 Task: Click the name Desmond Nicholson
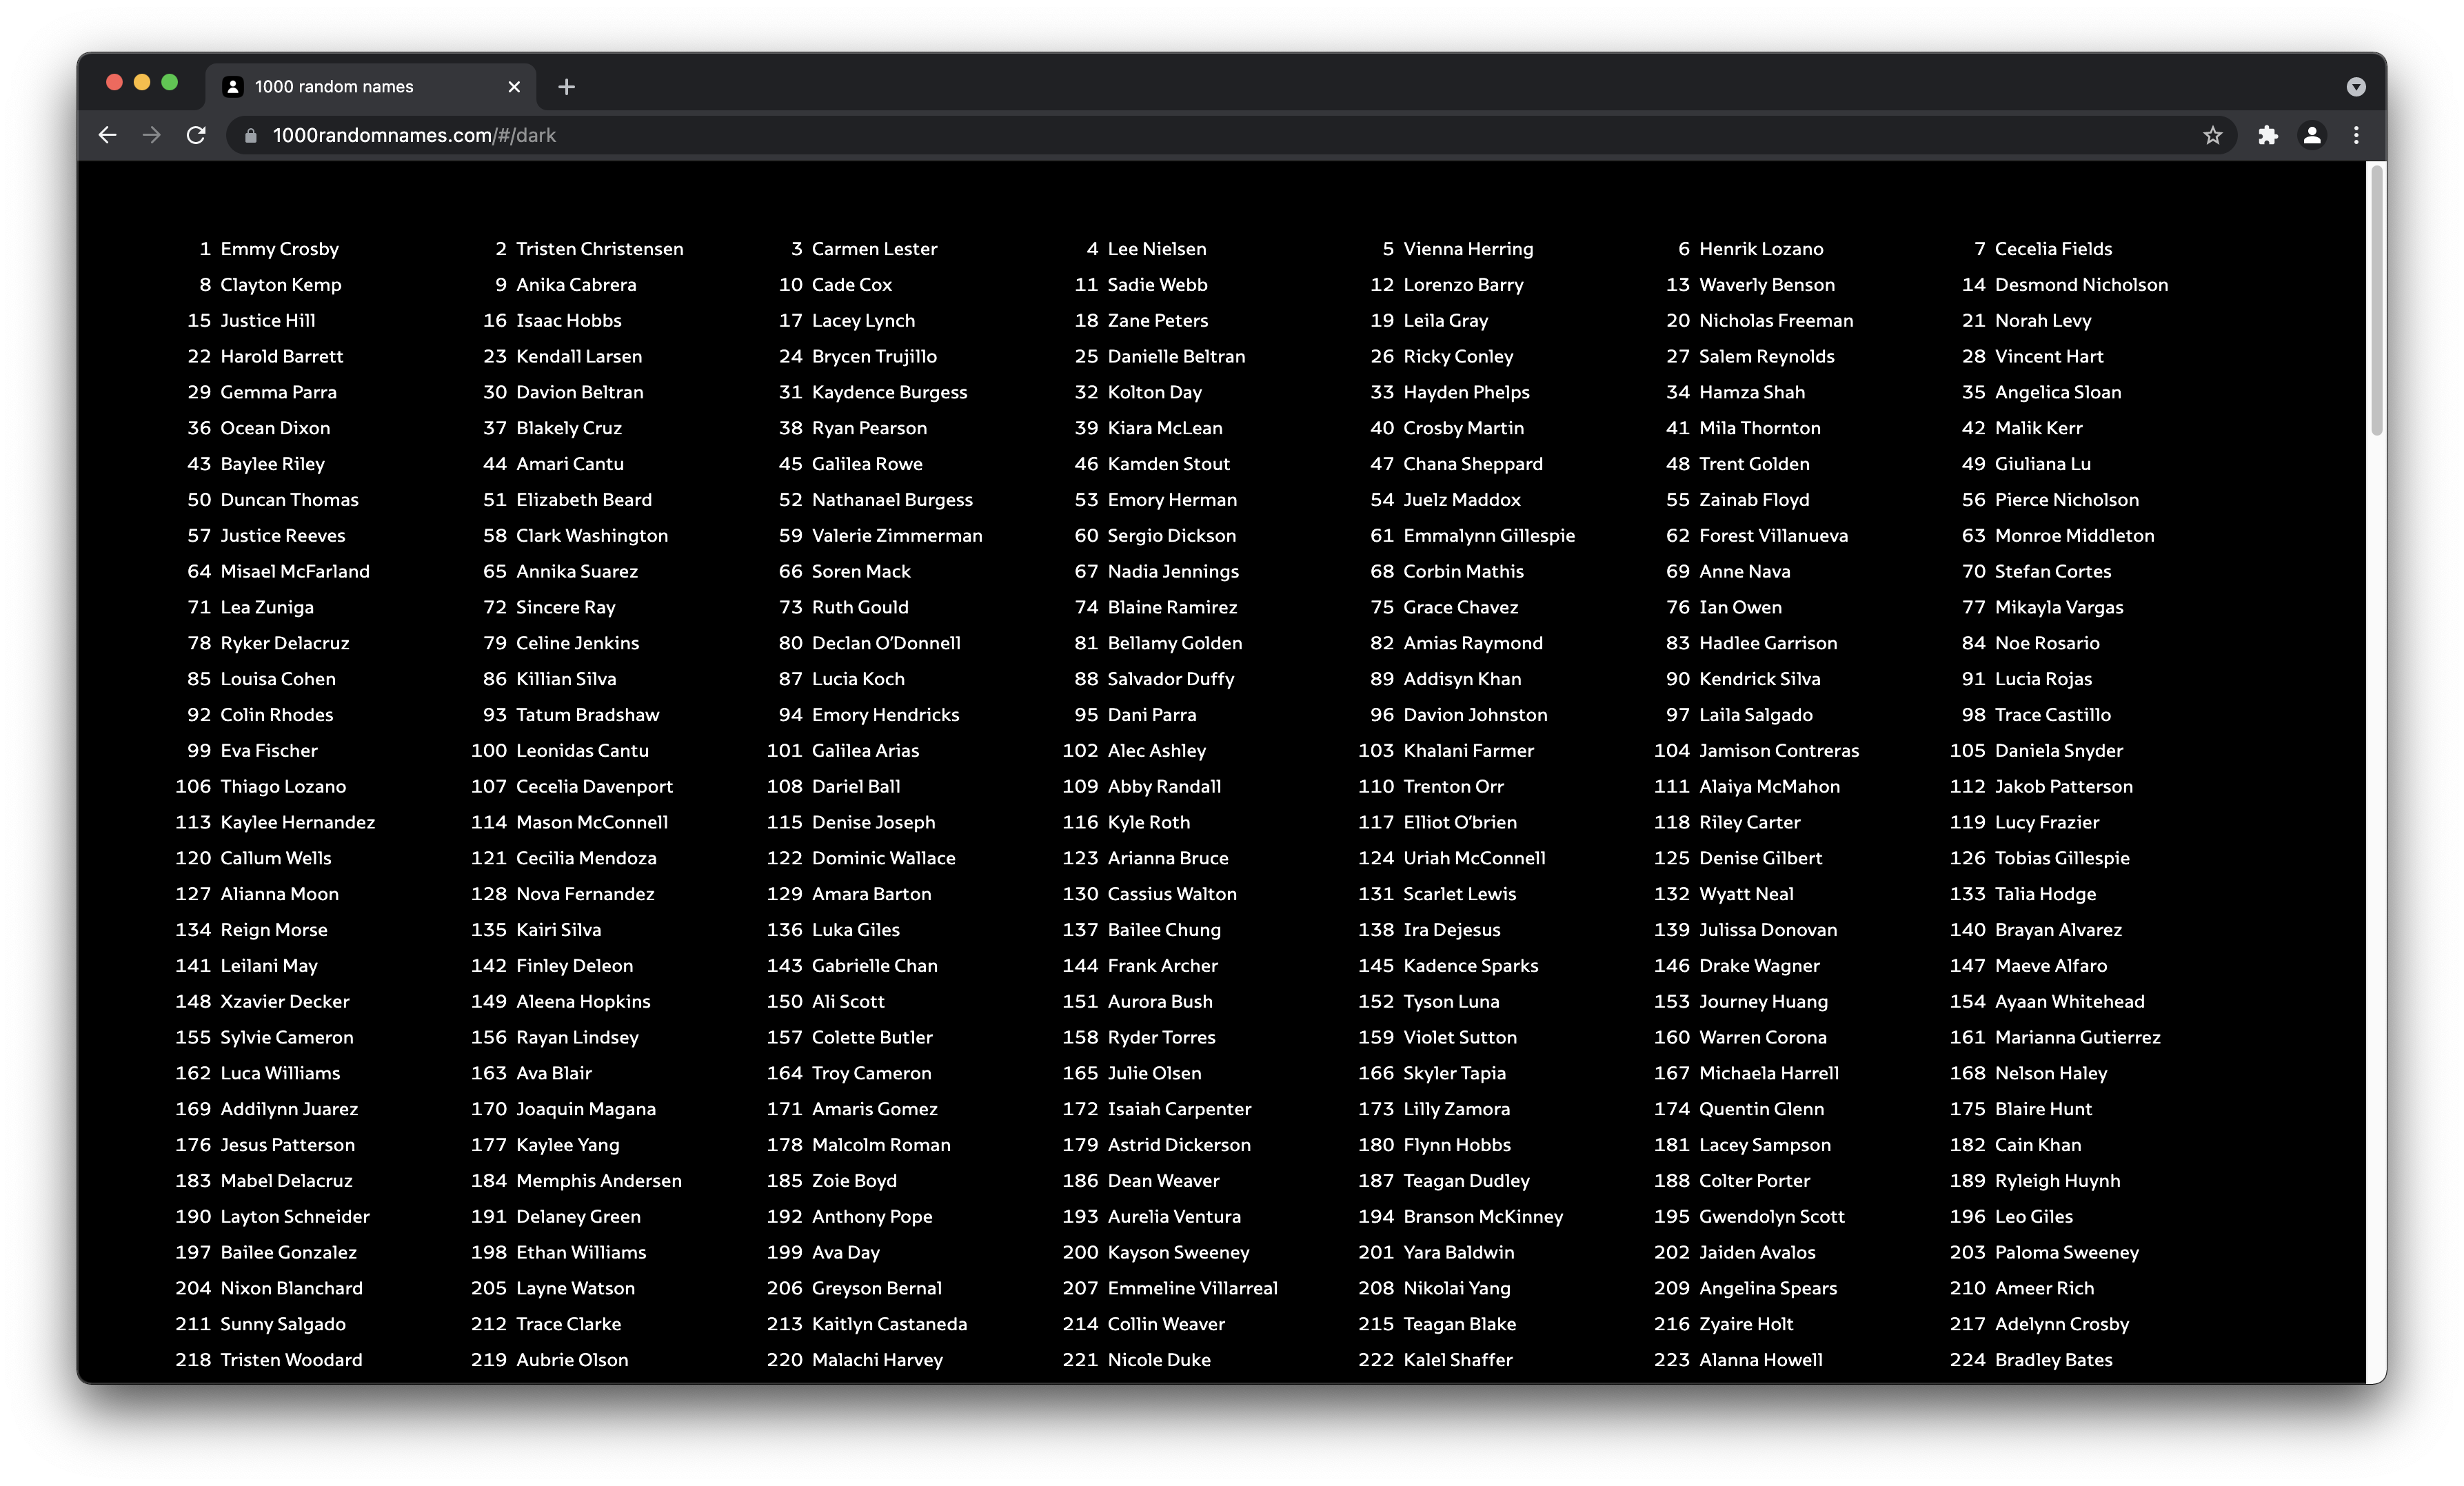pos(2081,285)
